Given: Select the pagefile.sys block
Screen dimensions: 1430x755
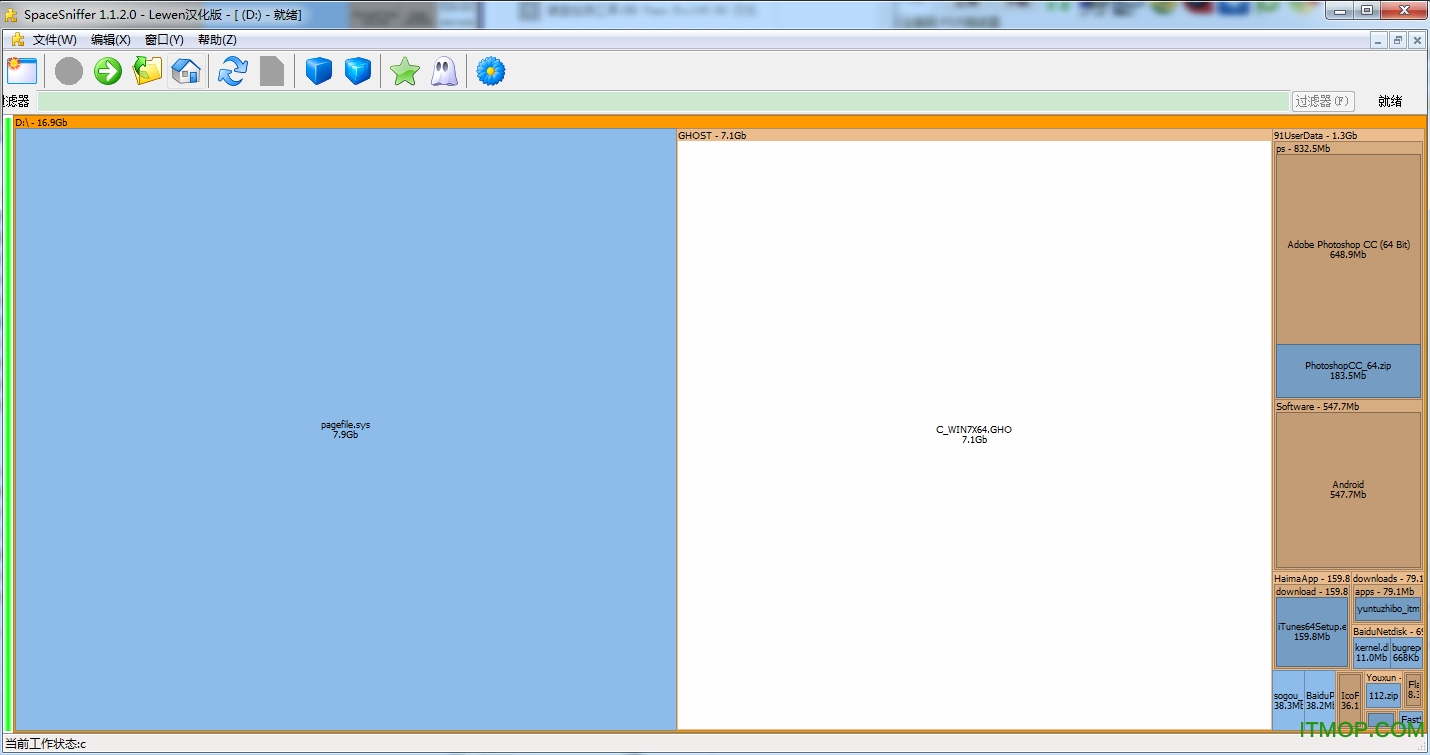Looking at the screenshot, I should pos(346,430).
